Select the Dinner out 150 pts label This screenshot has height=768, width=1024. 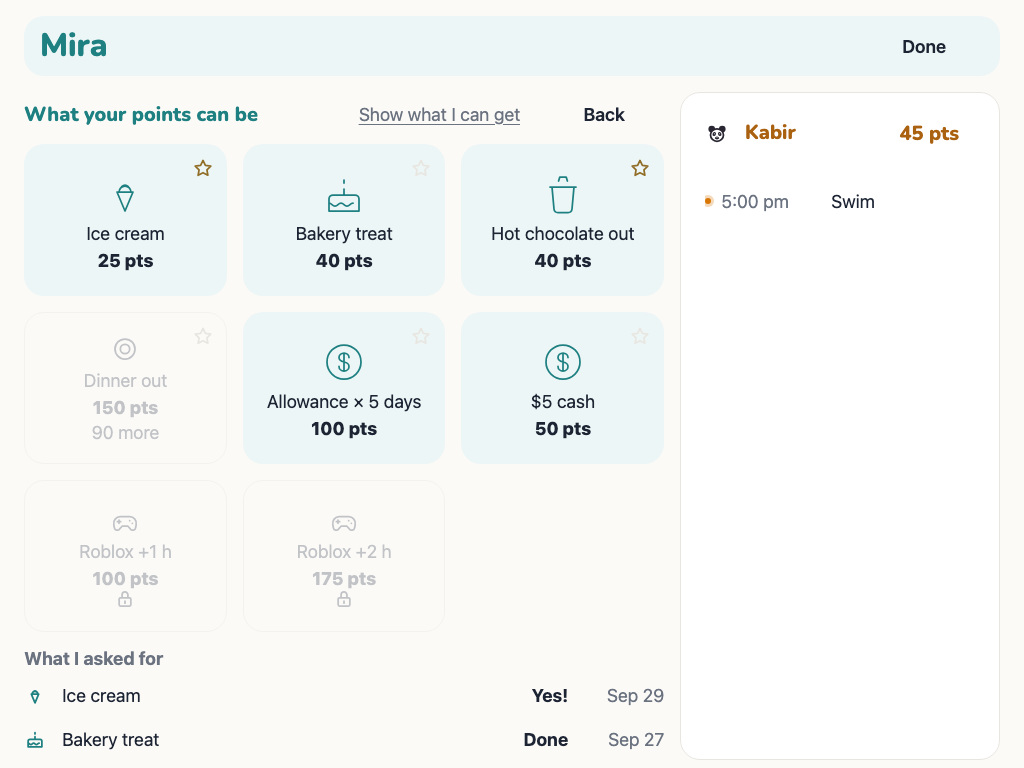[x=125, y=408]
